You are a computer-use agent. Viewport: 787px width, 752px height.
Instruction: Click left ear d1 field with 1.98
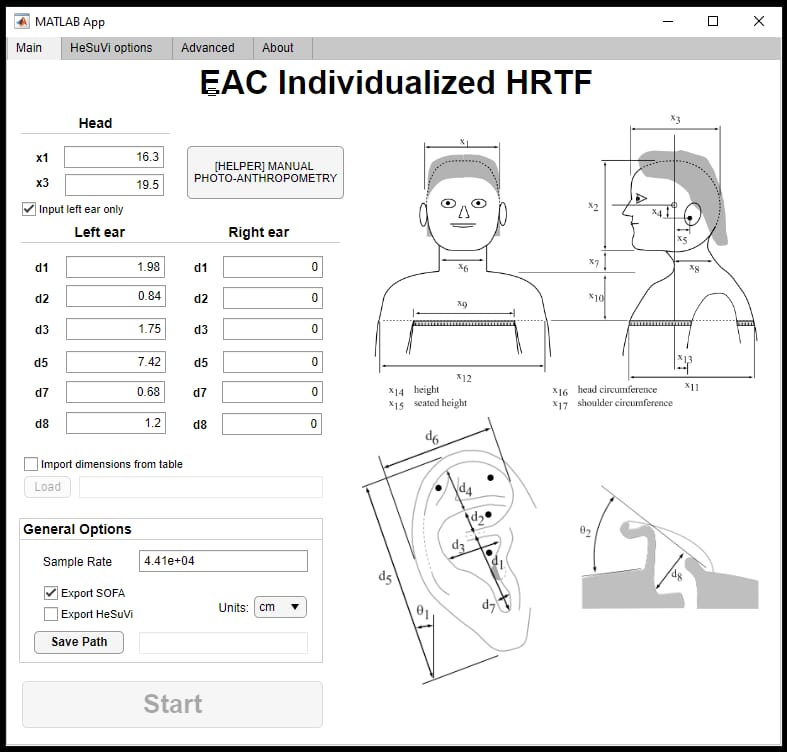(115, 267)
